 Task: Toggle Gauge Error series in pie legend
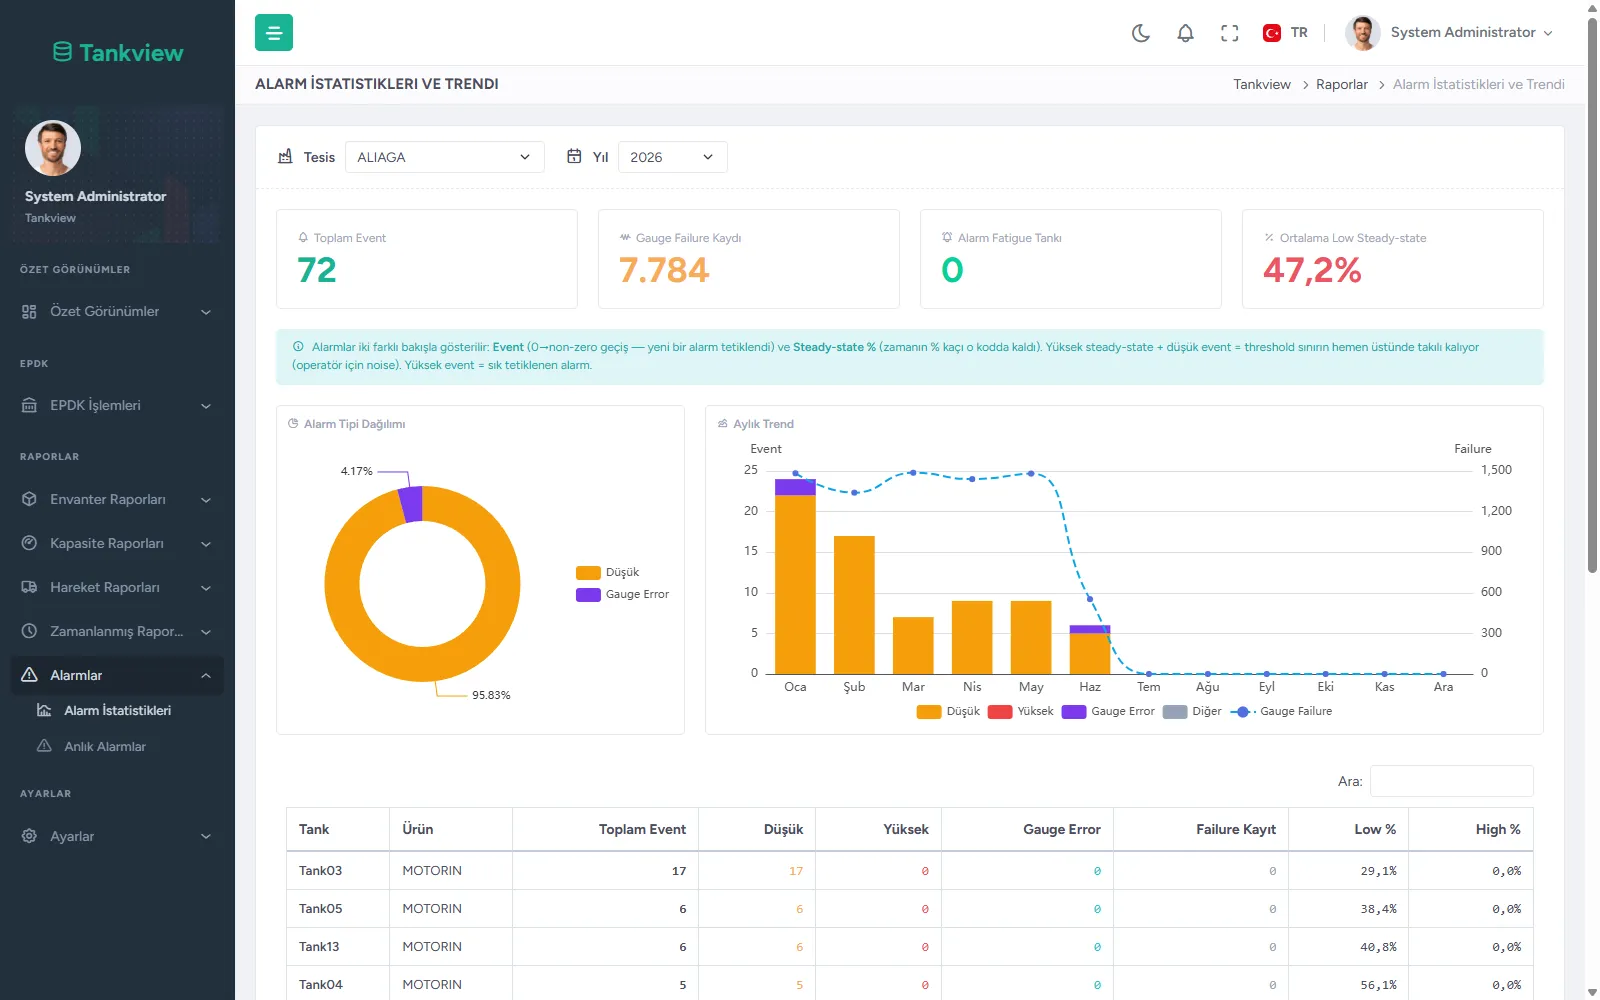click(x=622, y=594)
